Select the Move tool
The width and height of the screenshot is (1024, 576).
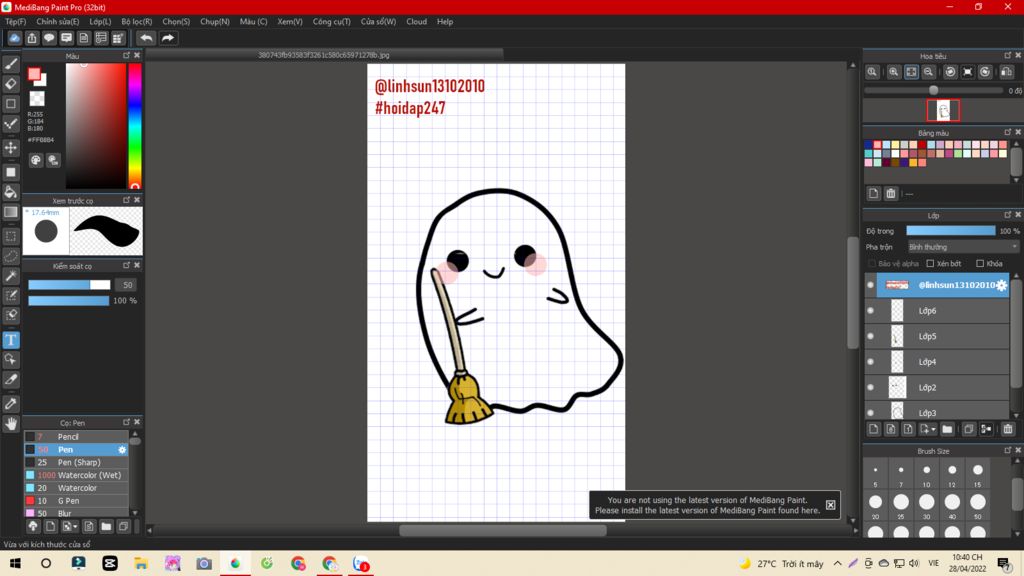pos(11,148)
